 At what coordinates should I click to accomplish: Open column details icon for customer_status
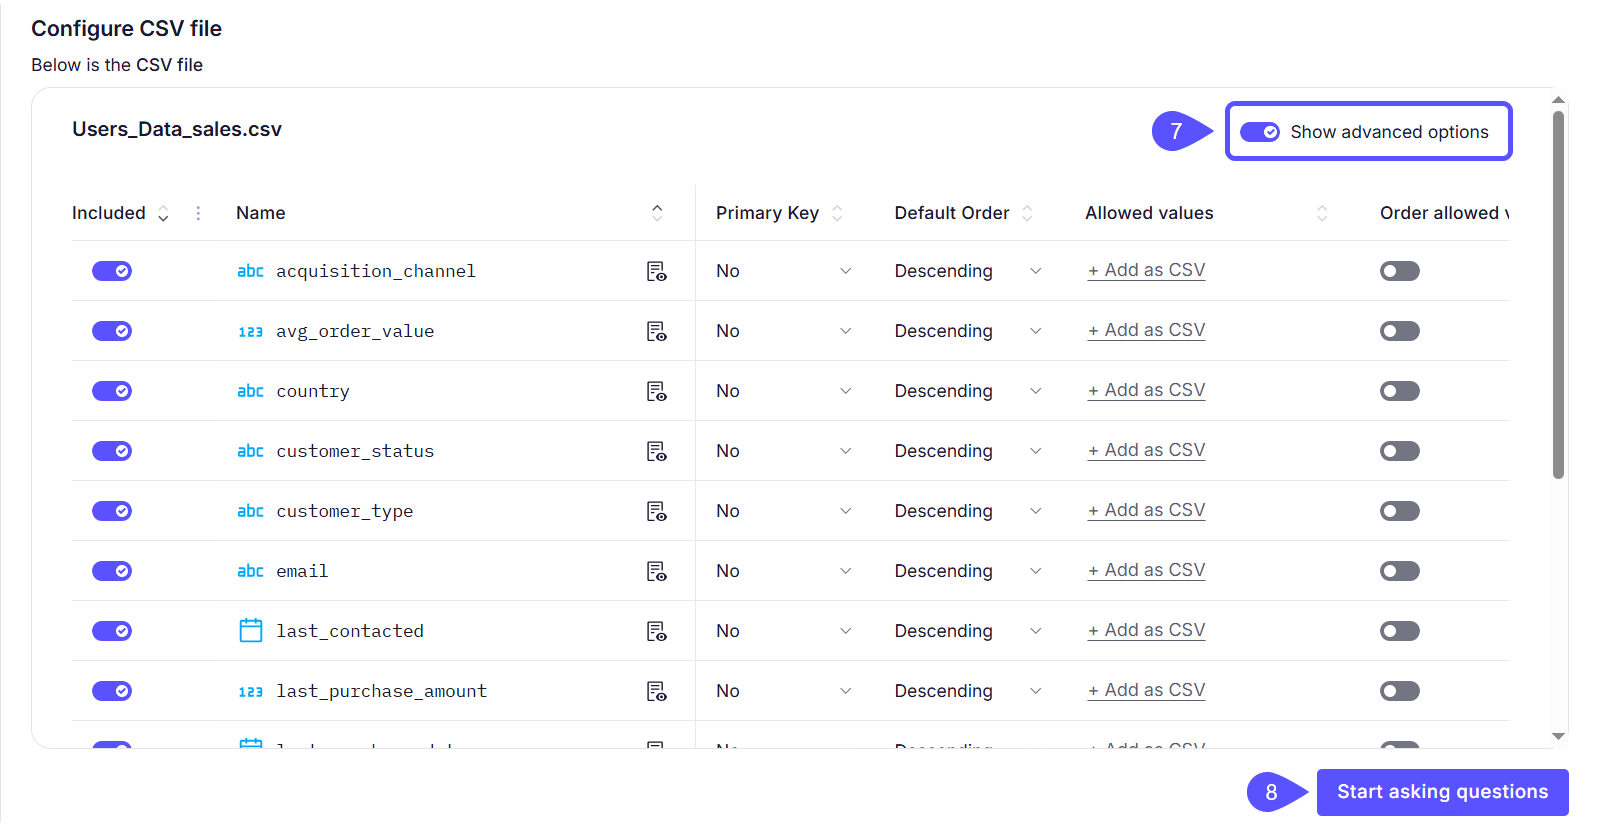(656, 451)
